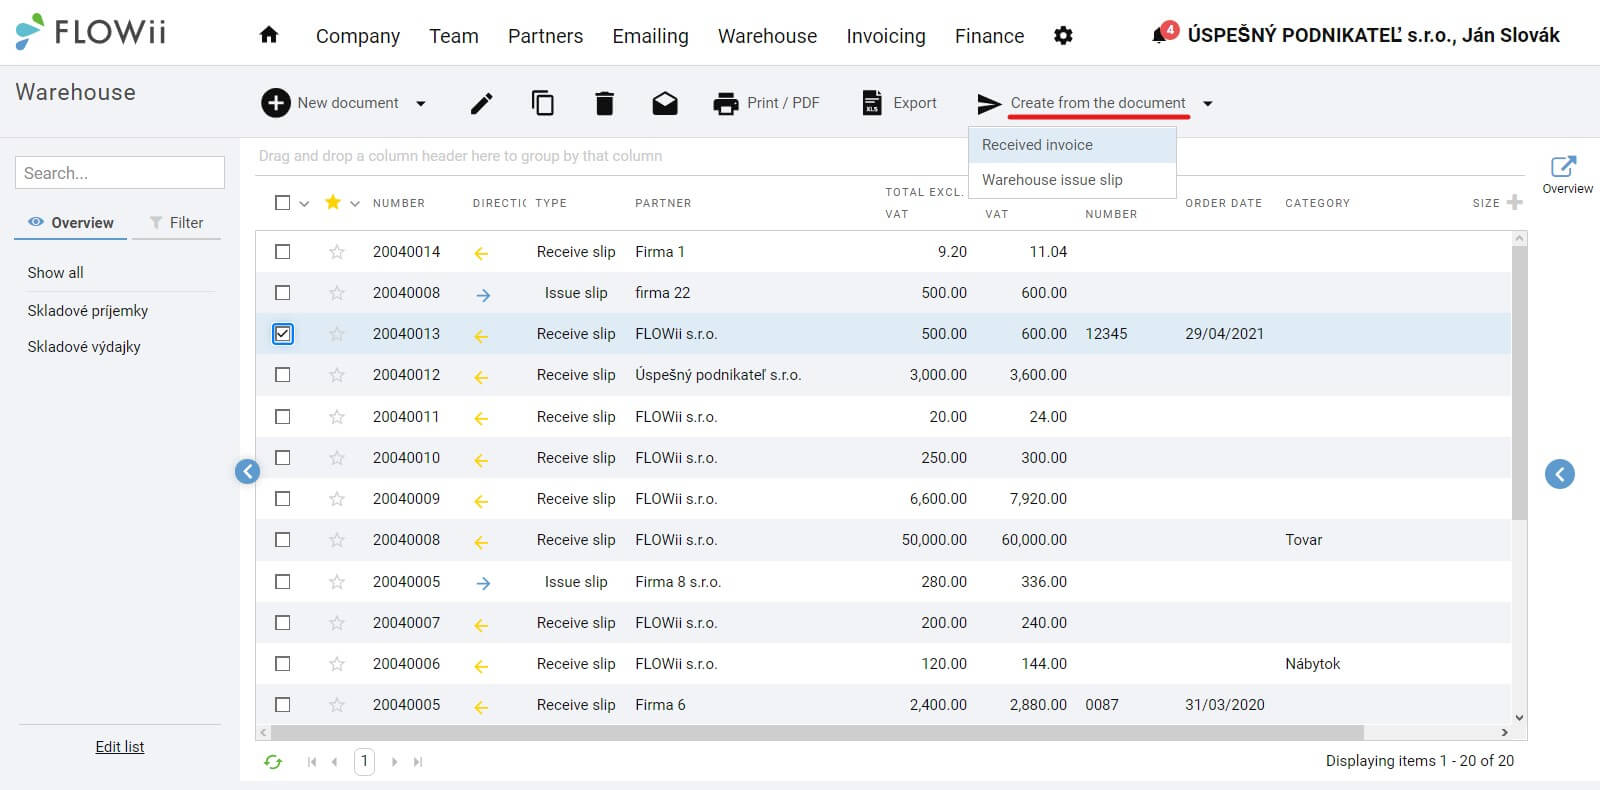Open the Finance menu
Image resolution: width=1600 pixels, height=790 pixels.
[x=989, y=36]
